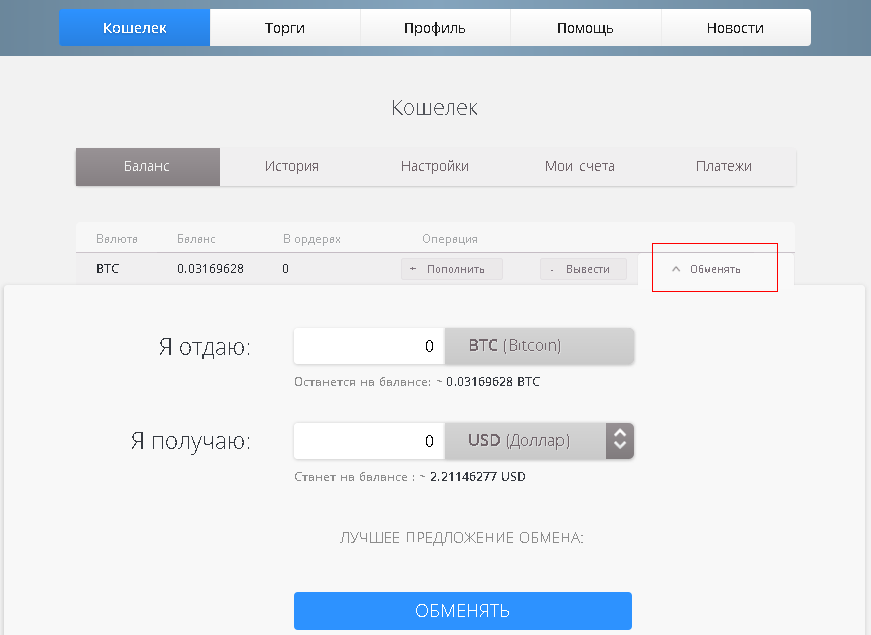
Task: Click the Операция column header
Action: coord(450,239)
